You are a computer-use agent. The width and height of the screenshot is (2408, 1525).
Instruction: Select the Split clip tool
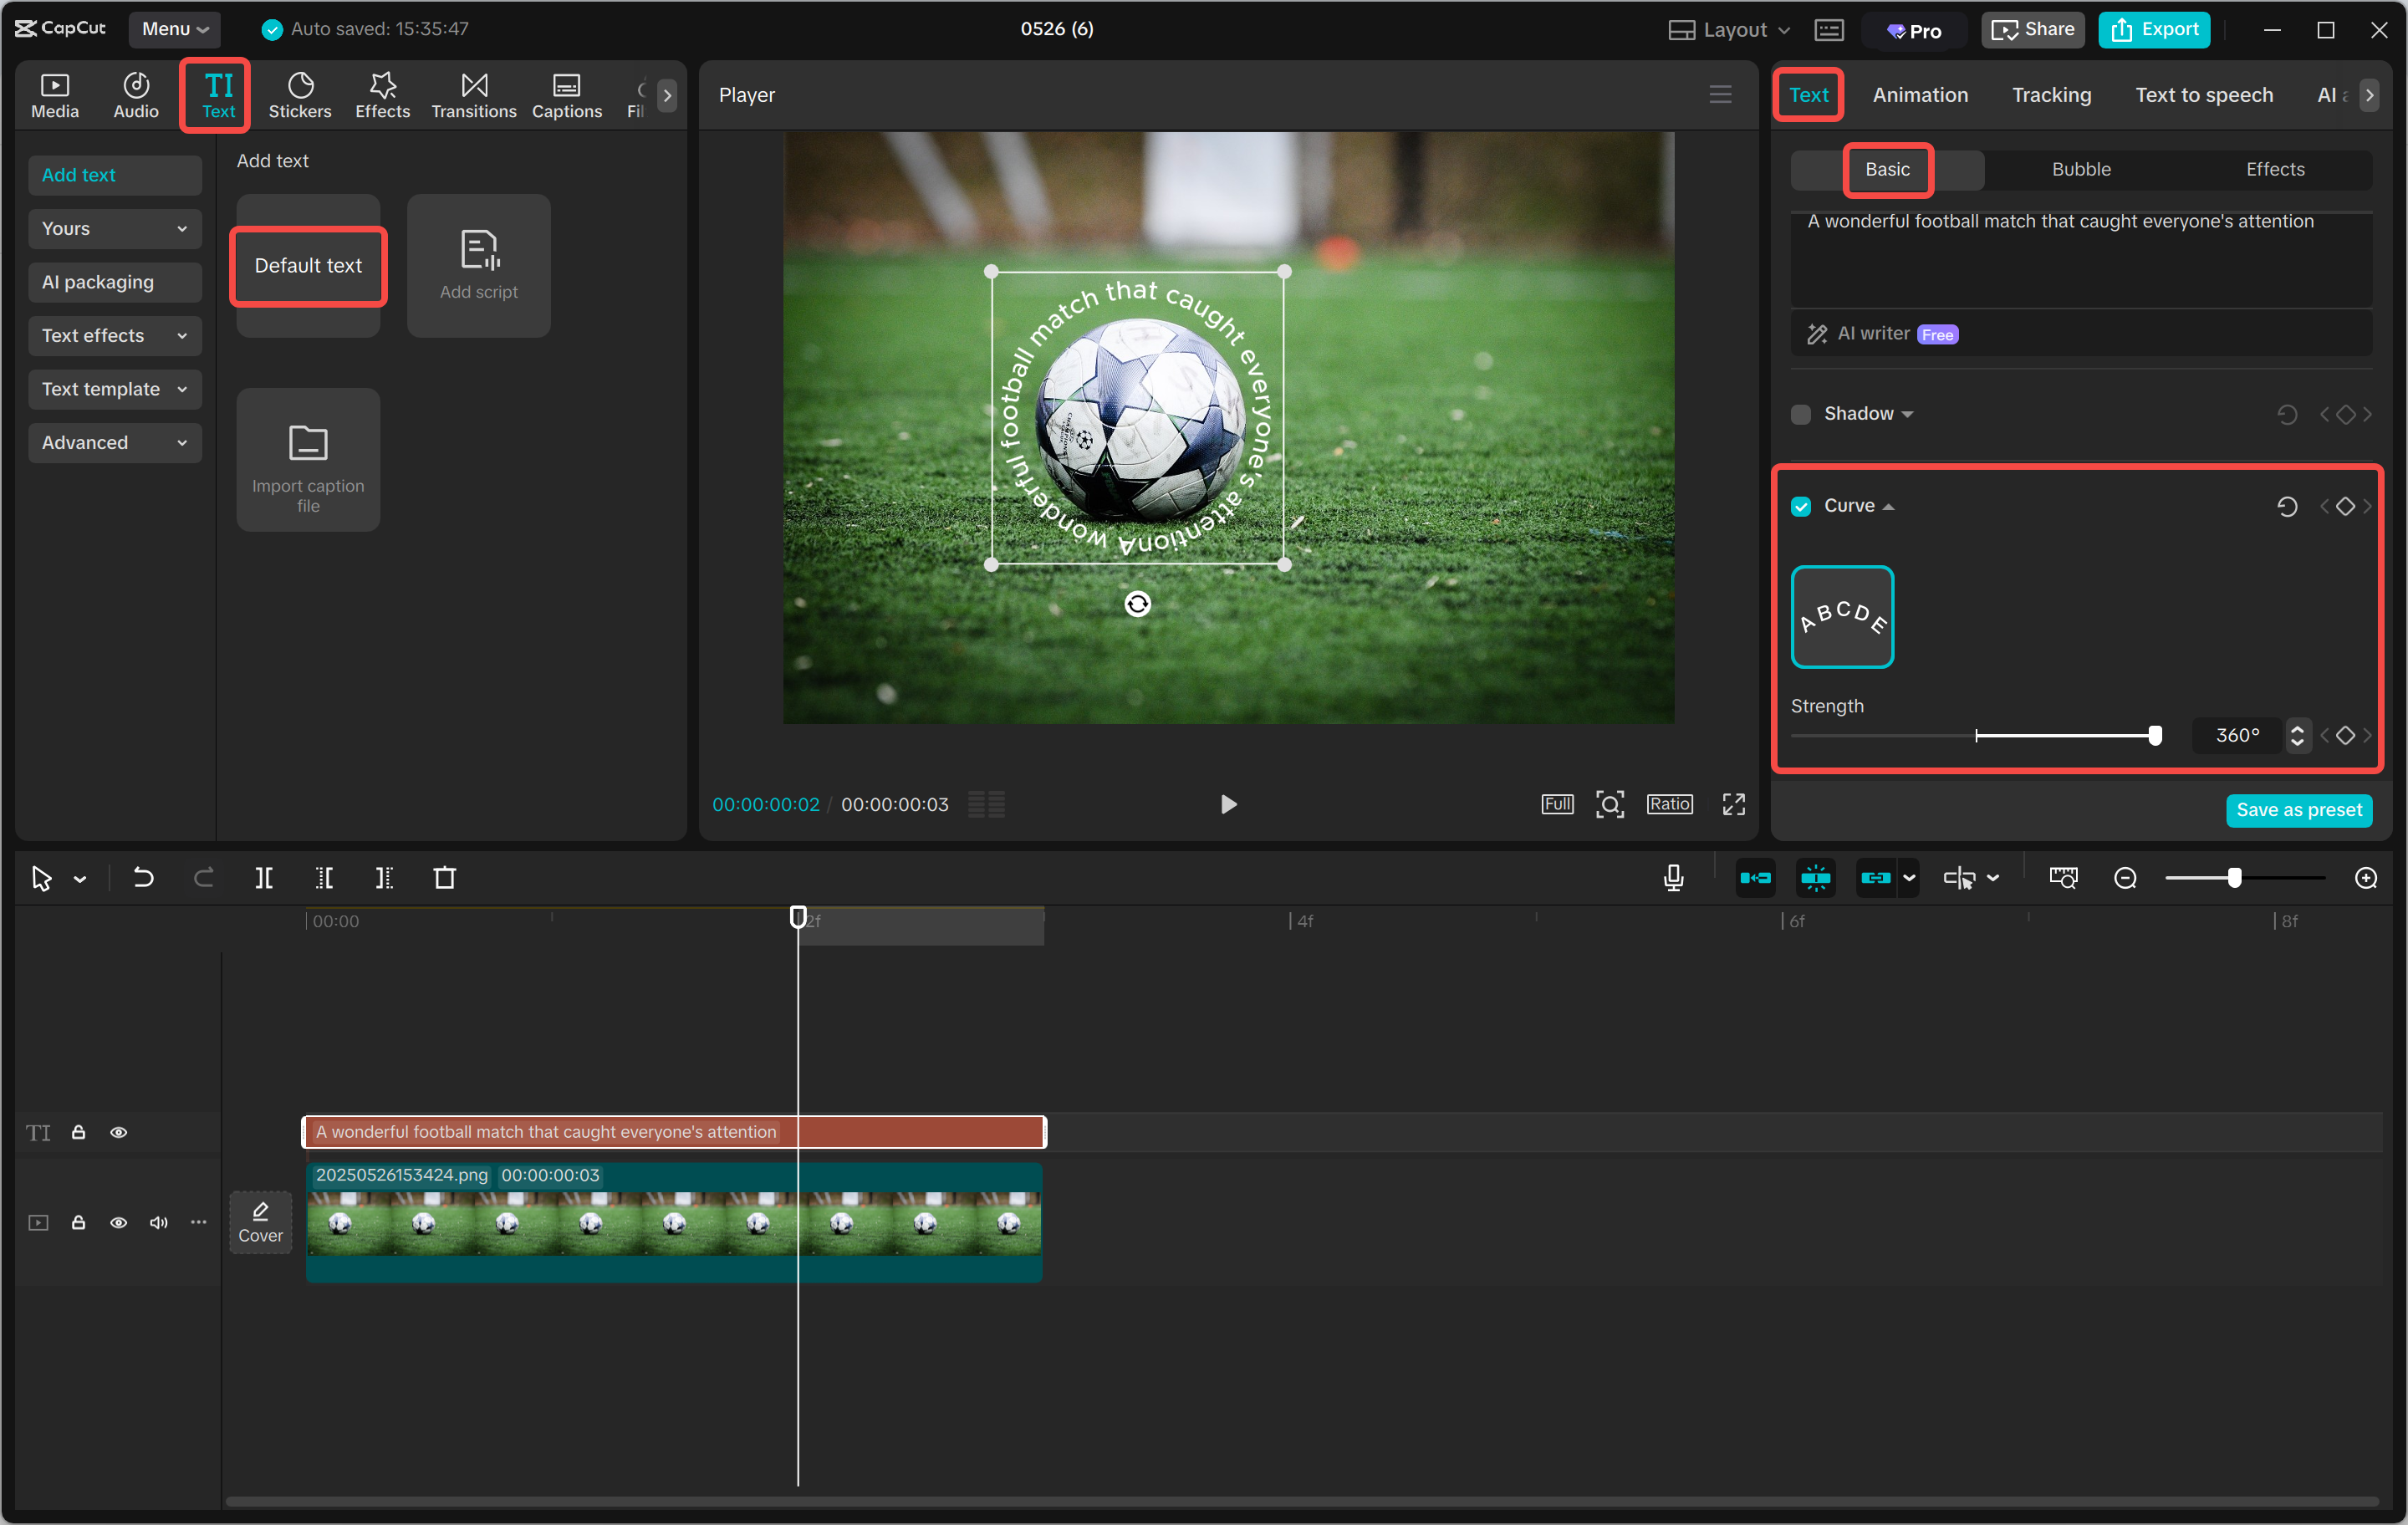coord(265,877)
